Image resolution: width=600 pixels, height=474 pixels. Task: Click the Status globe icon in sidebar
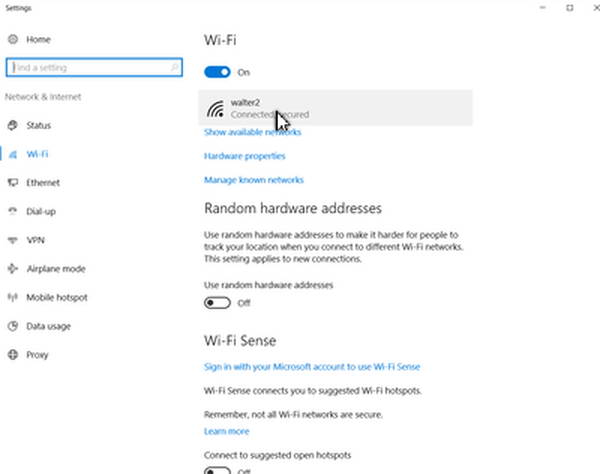pyautogui.click(x=13, y=125)
